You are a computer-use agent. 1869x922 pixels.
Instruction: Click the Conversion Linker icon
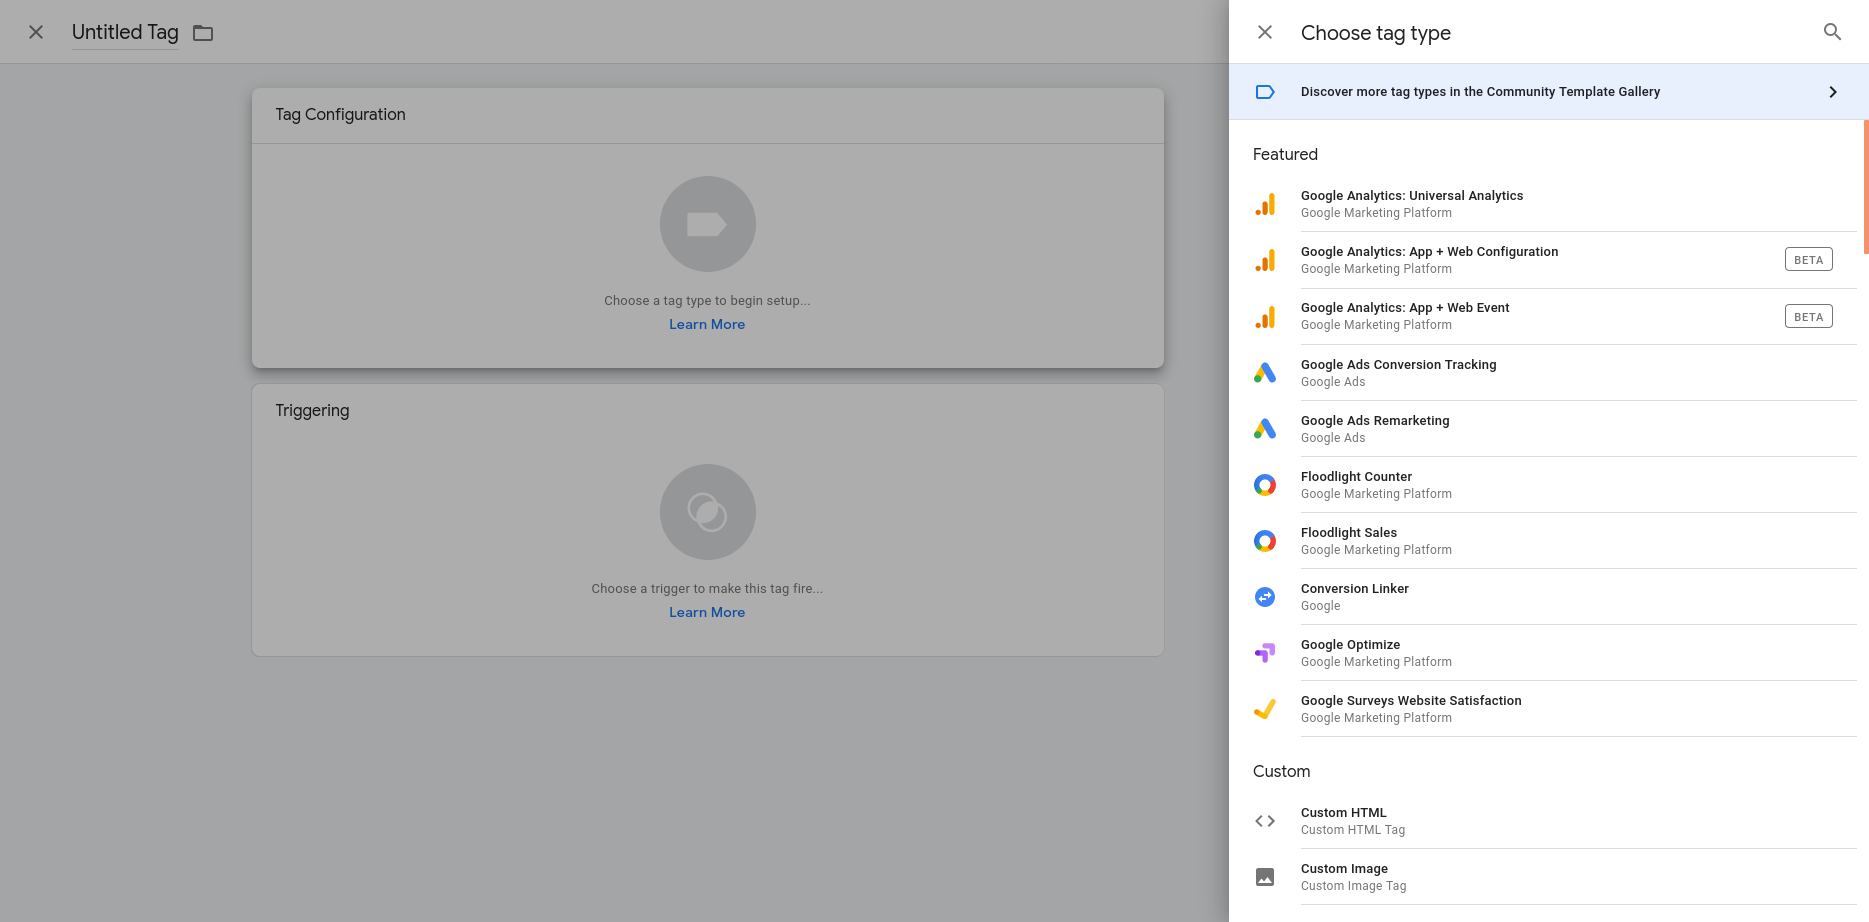(1265, 597)
